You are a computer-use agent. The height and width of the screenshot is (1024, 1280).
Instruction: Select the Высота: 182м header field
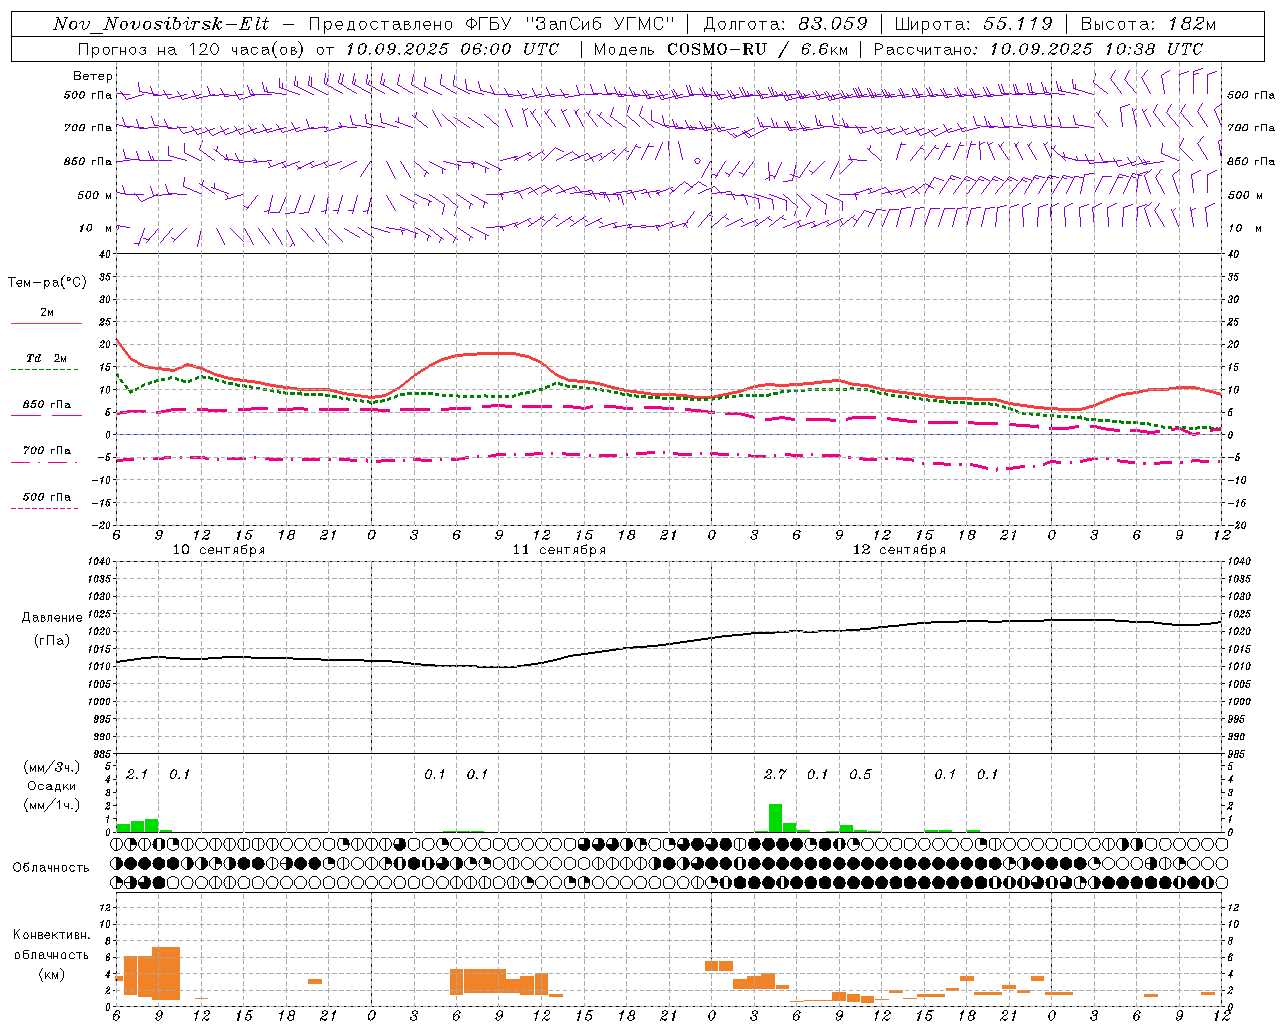tap(1149, 24)
